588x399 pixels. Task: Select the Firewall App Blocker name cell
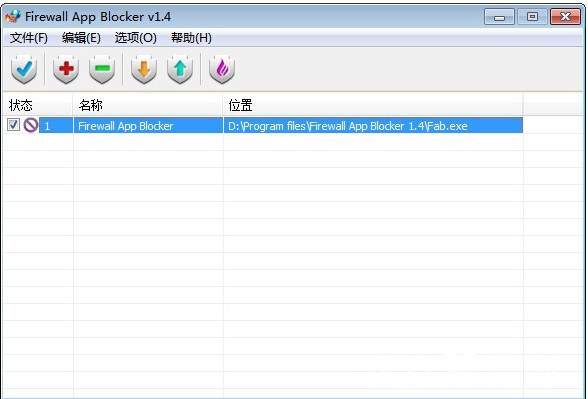pos(148,126)
